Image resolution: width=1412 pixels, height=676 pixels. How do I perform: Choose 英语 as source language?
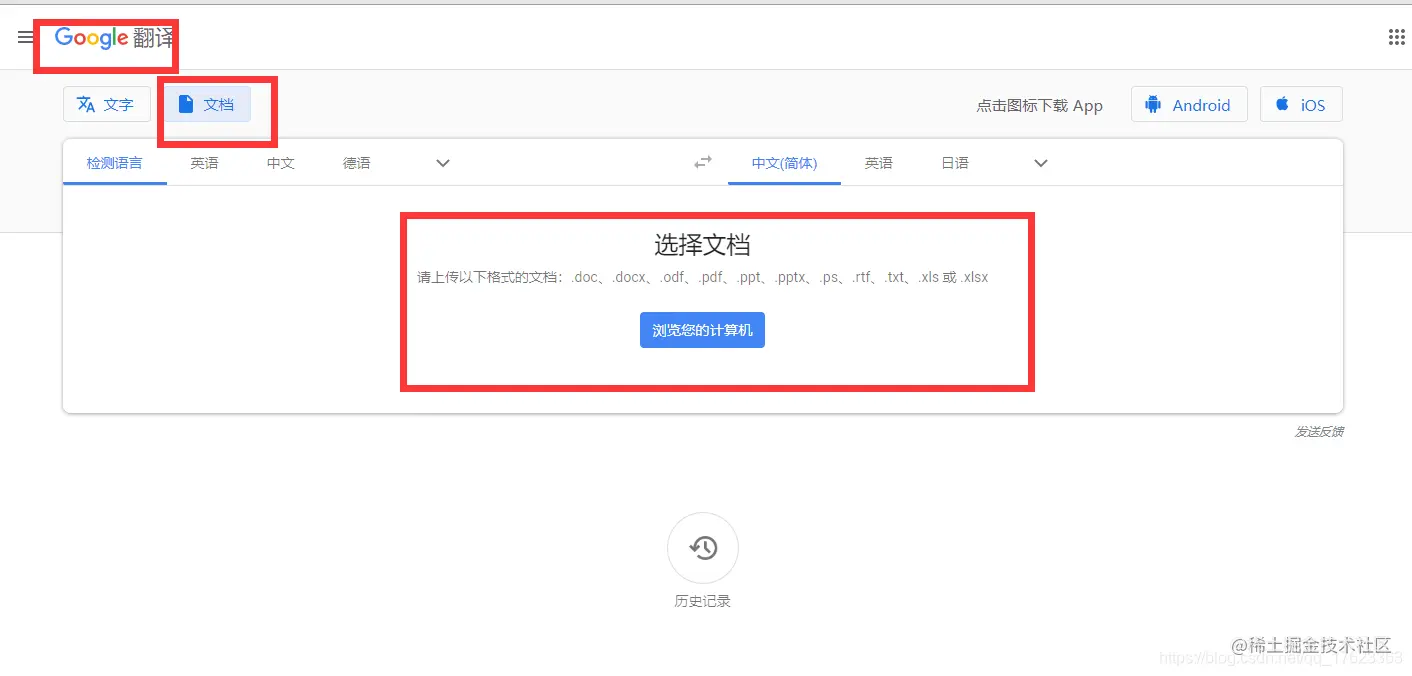[x=205, y=163]
